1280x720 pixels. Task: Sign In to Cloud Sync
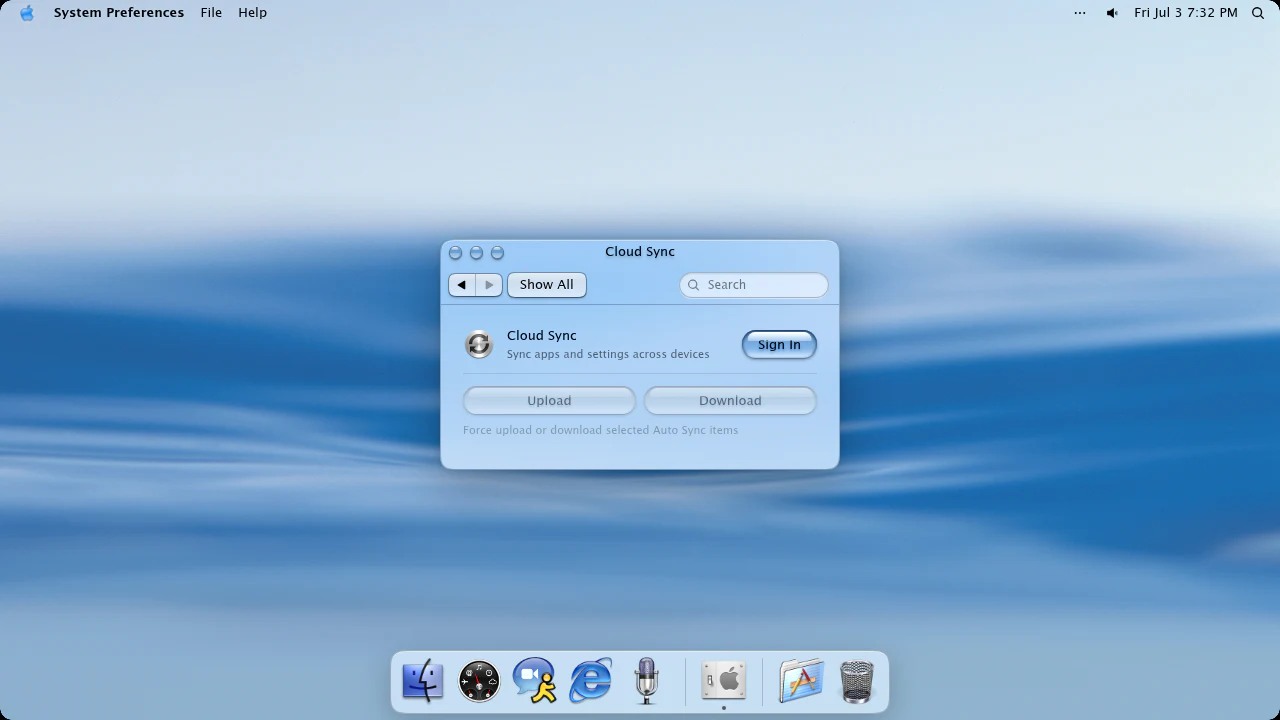coord(779,345)
